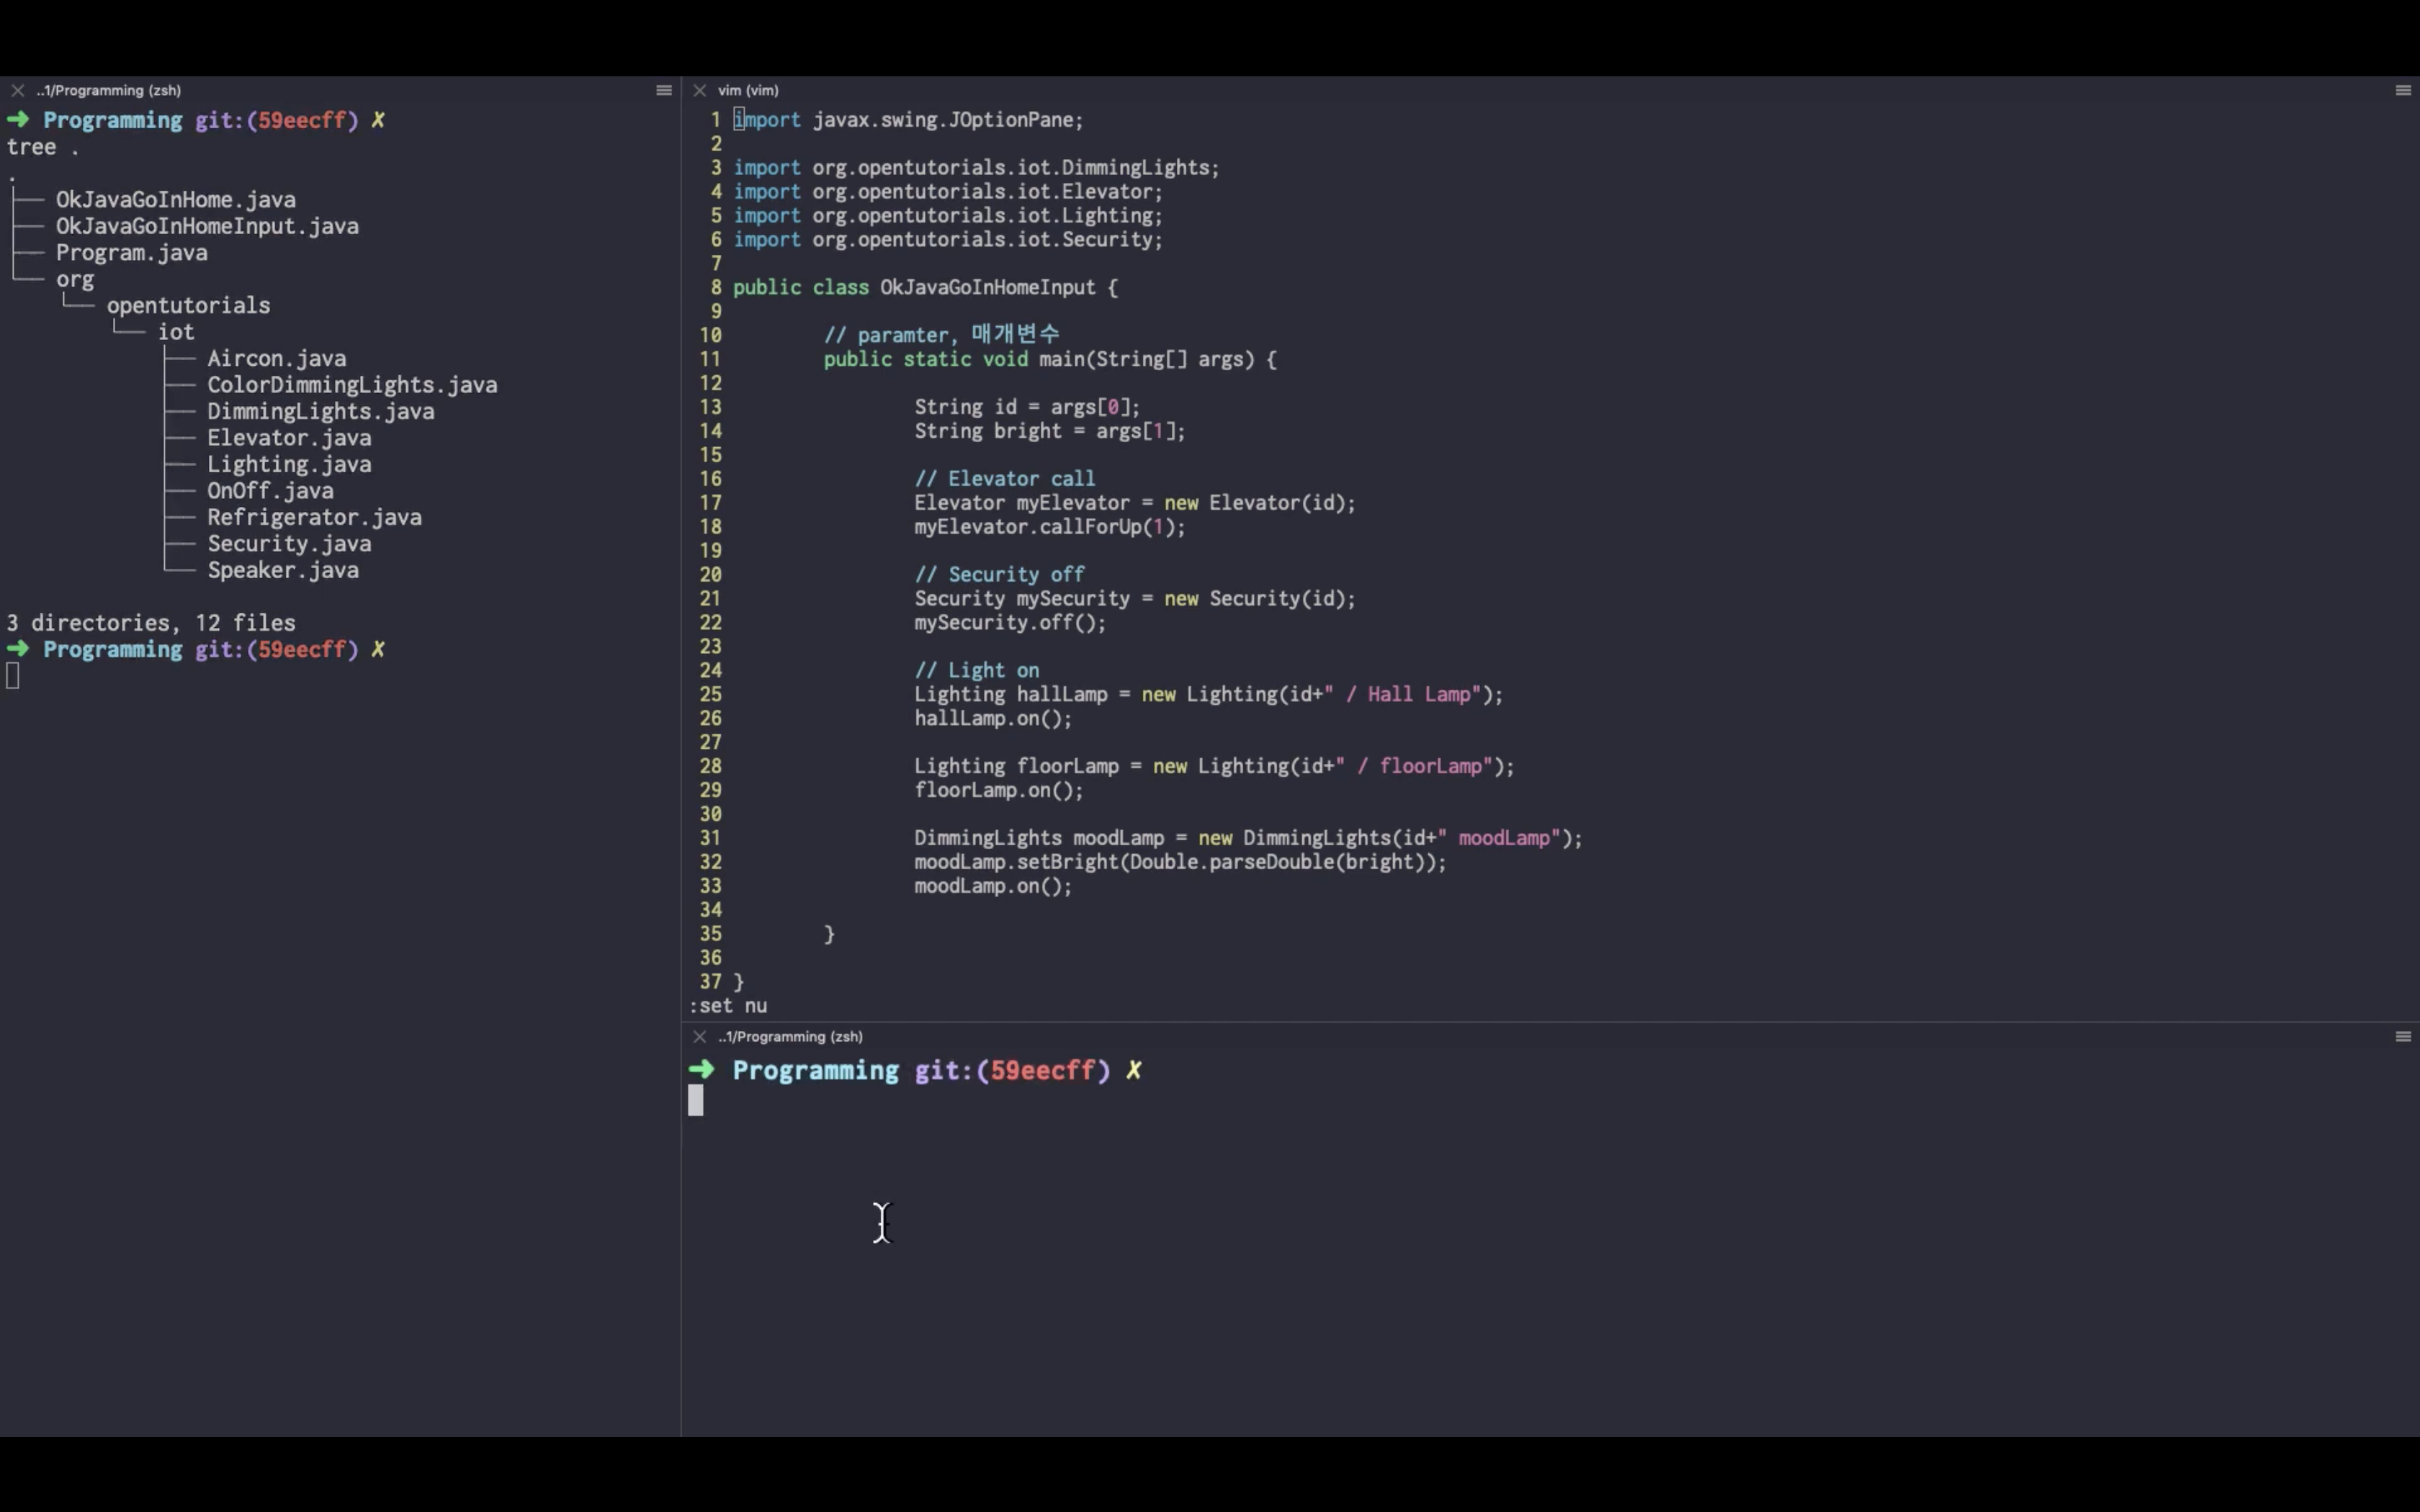
Task: Click the bottom terminal block cursor prompt
Action: pos(696,1100)
